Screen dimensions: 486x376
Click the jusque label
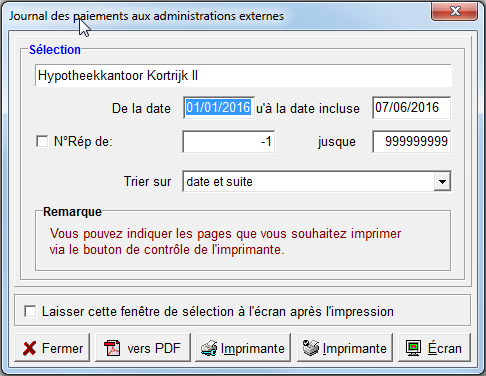[x=337, y=142]
